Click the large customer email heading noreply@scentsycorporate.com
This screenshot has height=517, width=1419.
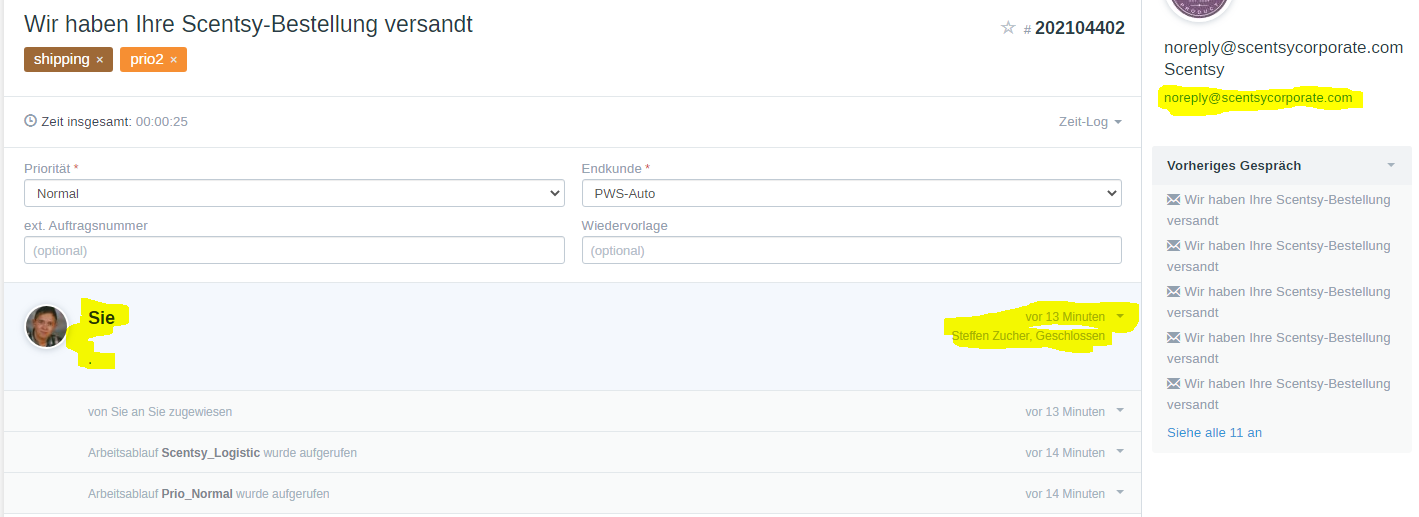(1283, 47)
